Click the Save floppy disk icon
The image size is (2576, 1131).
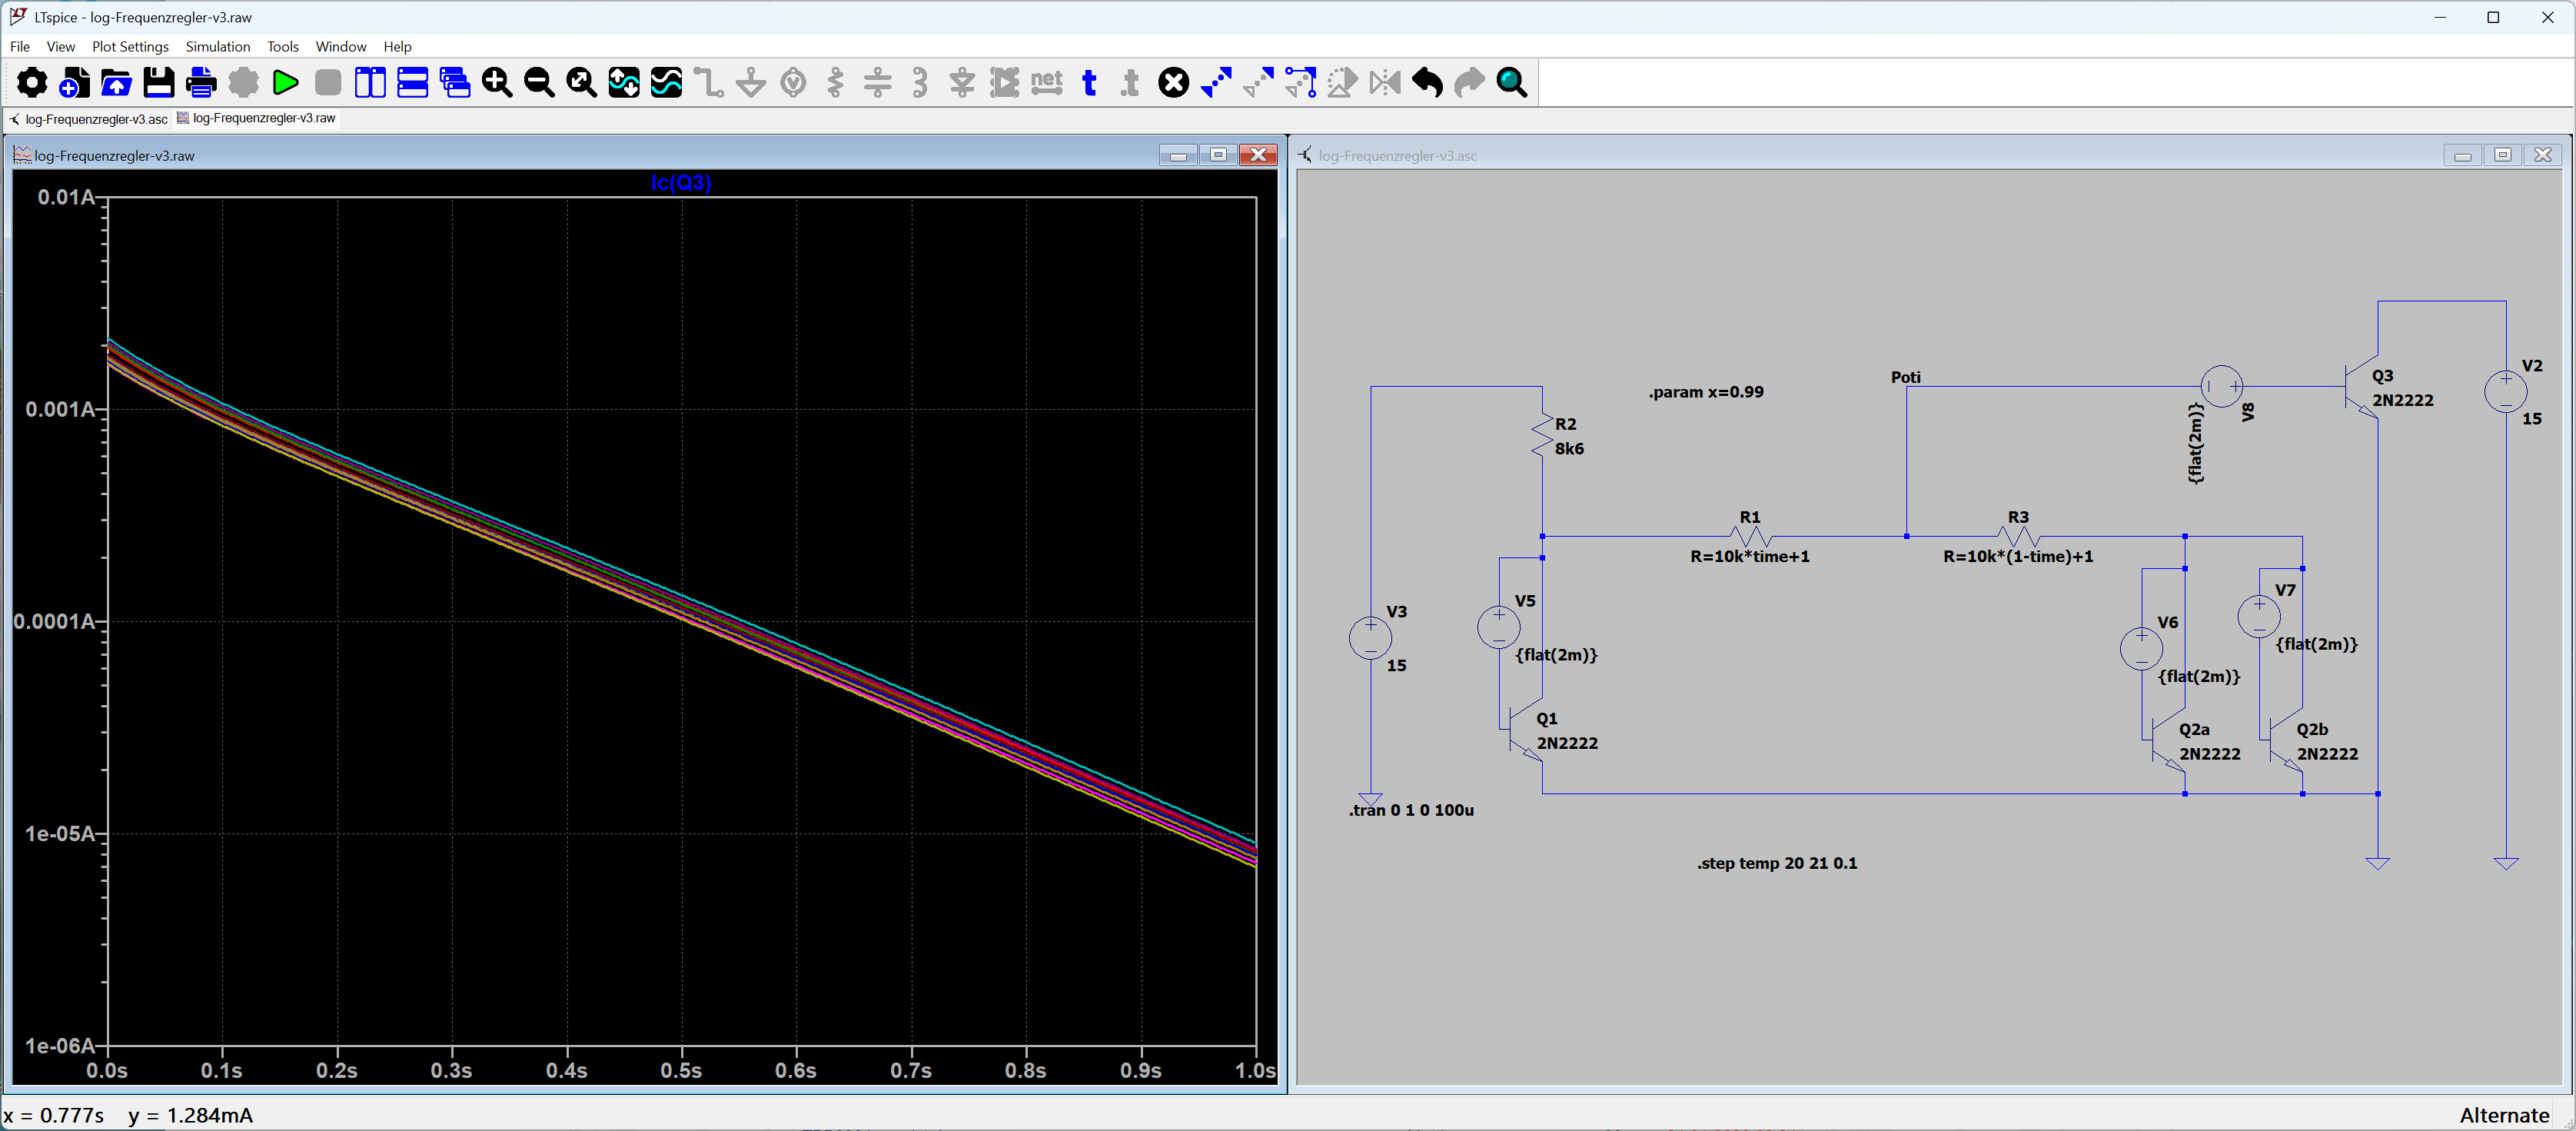(159, 83)
